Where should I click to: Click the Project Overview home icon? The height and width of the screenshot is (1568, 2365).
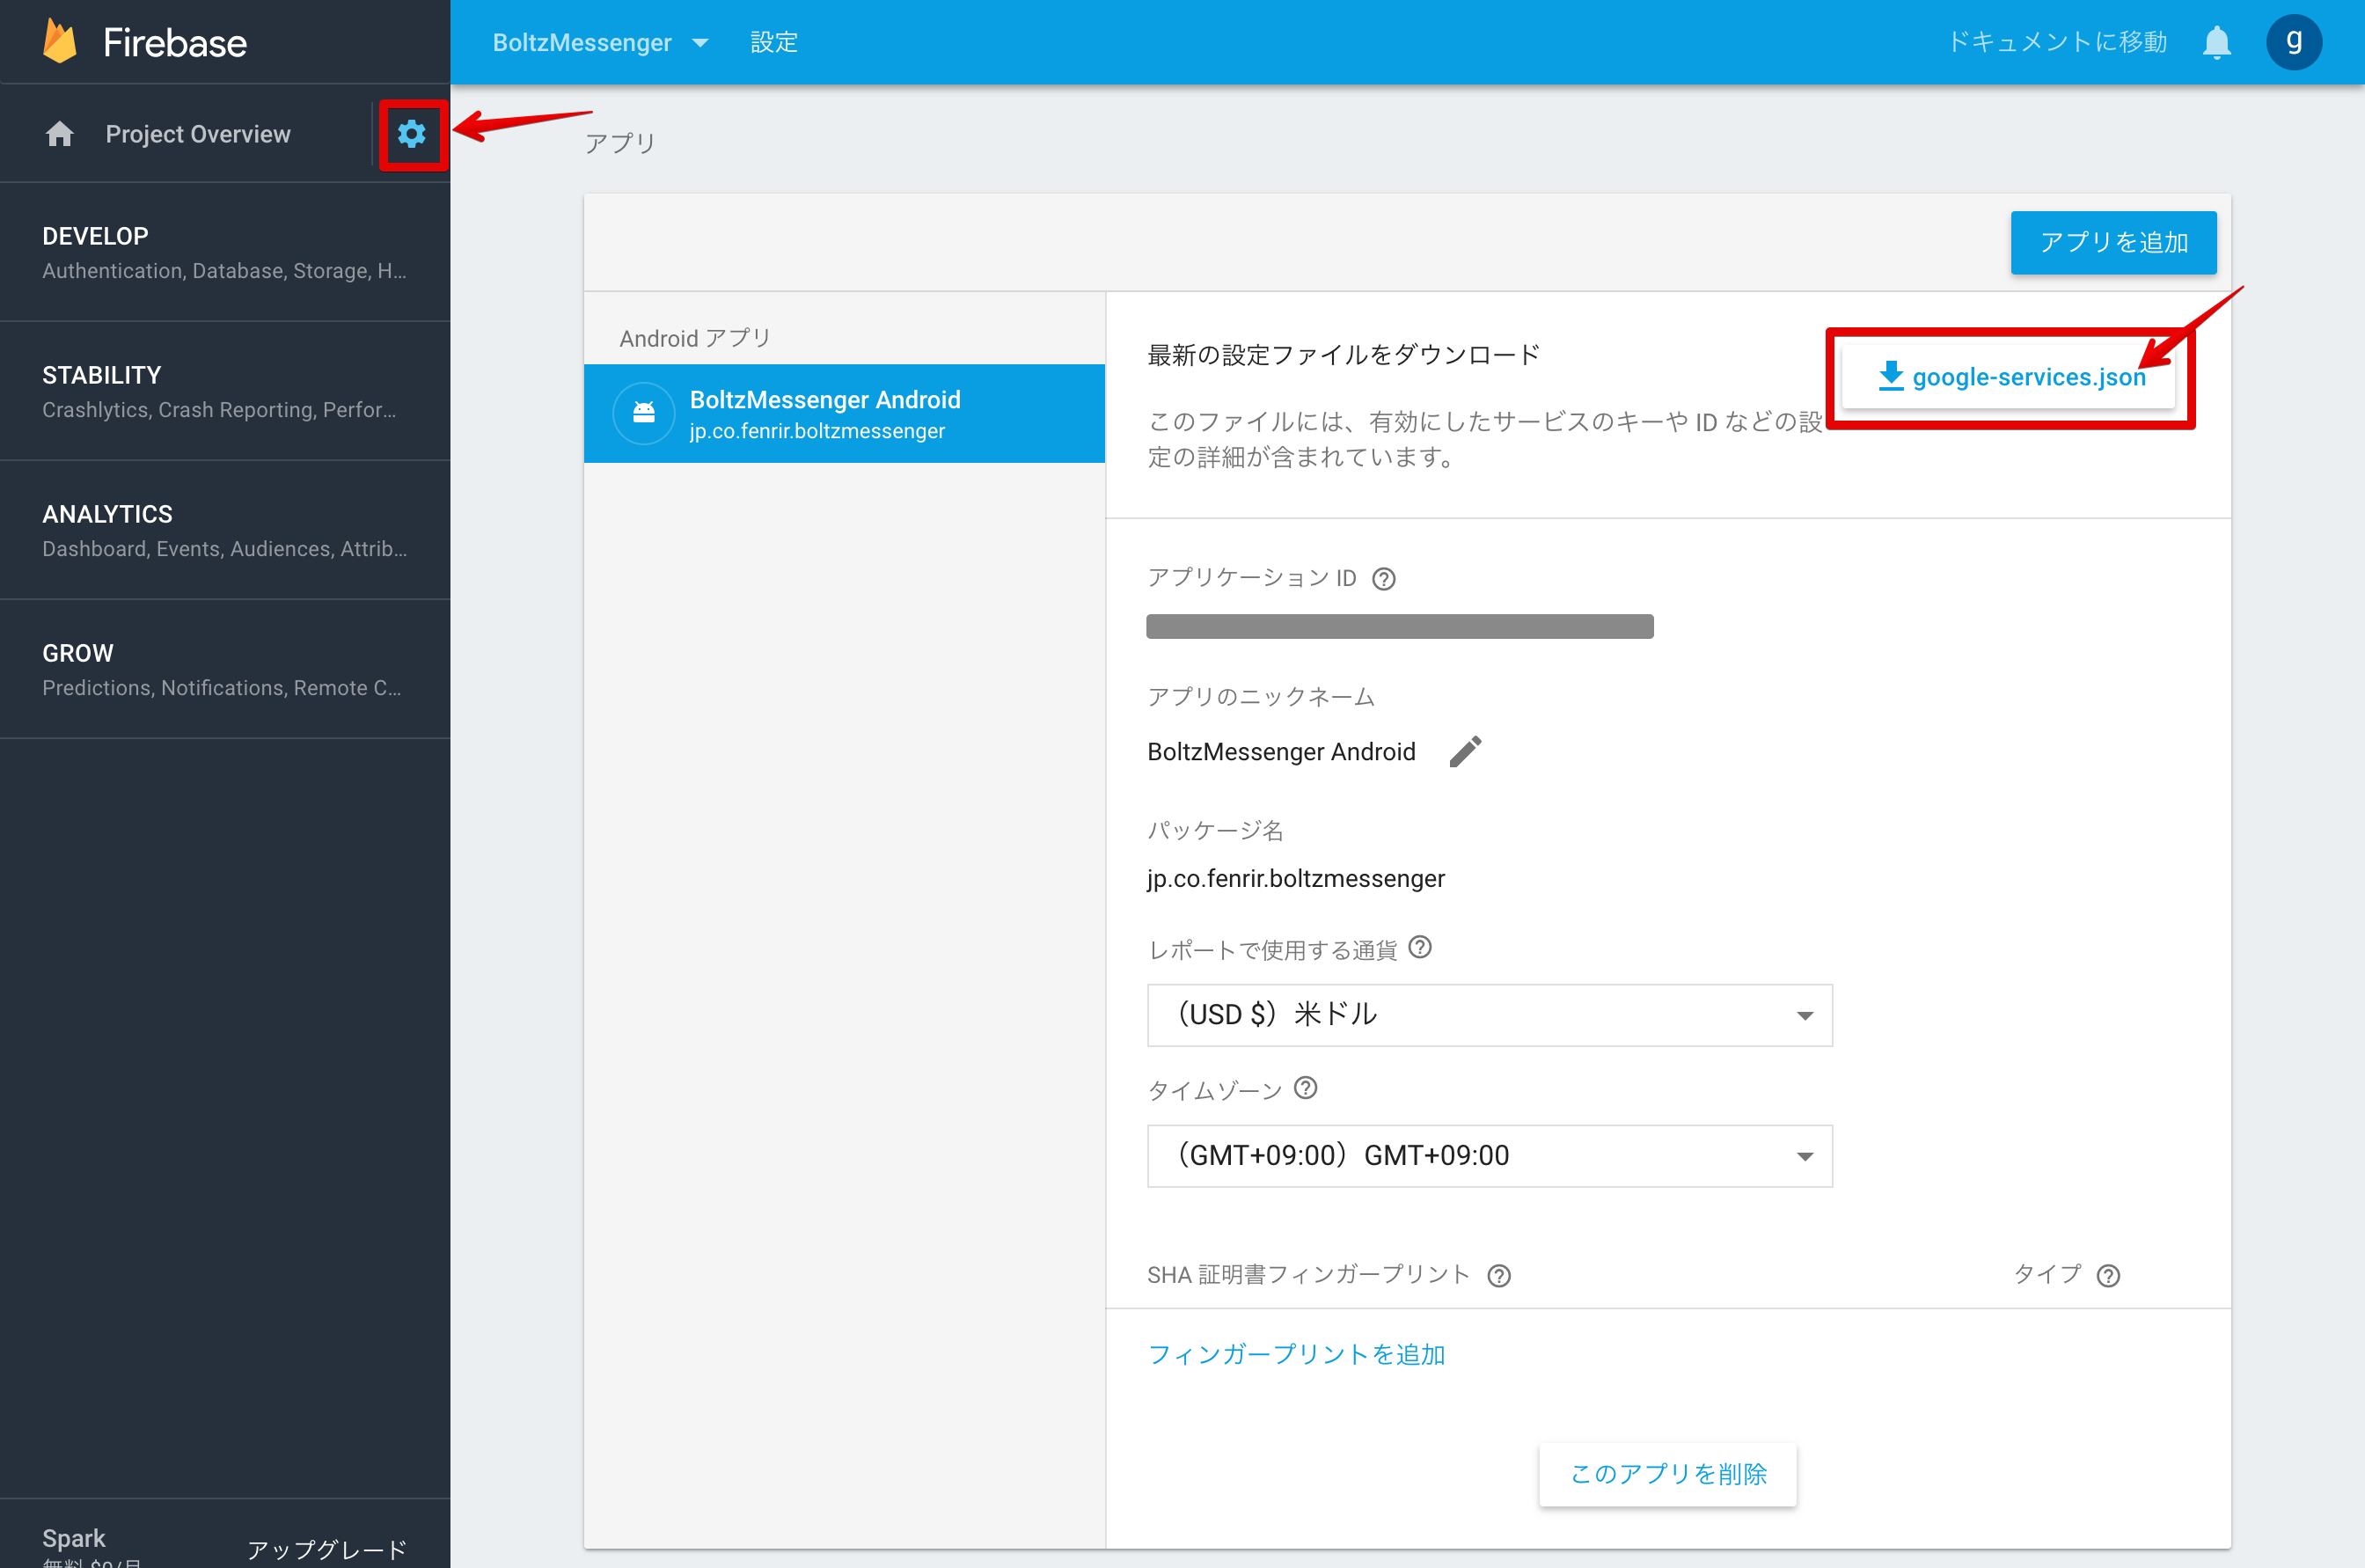click(59, 134)
